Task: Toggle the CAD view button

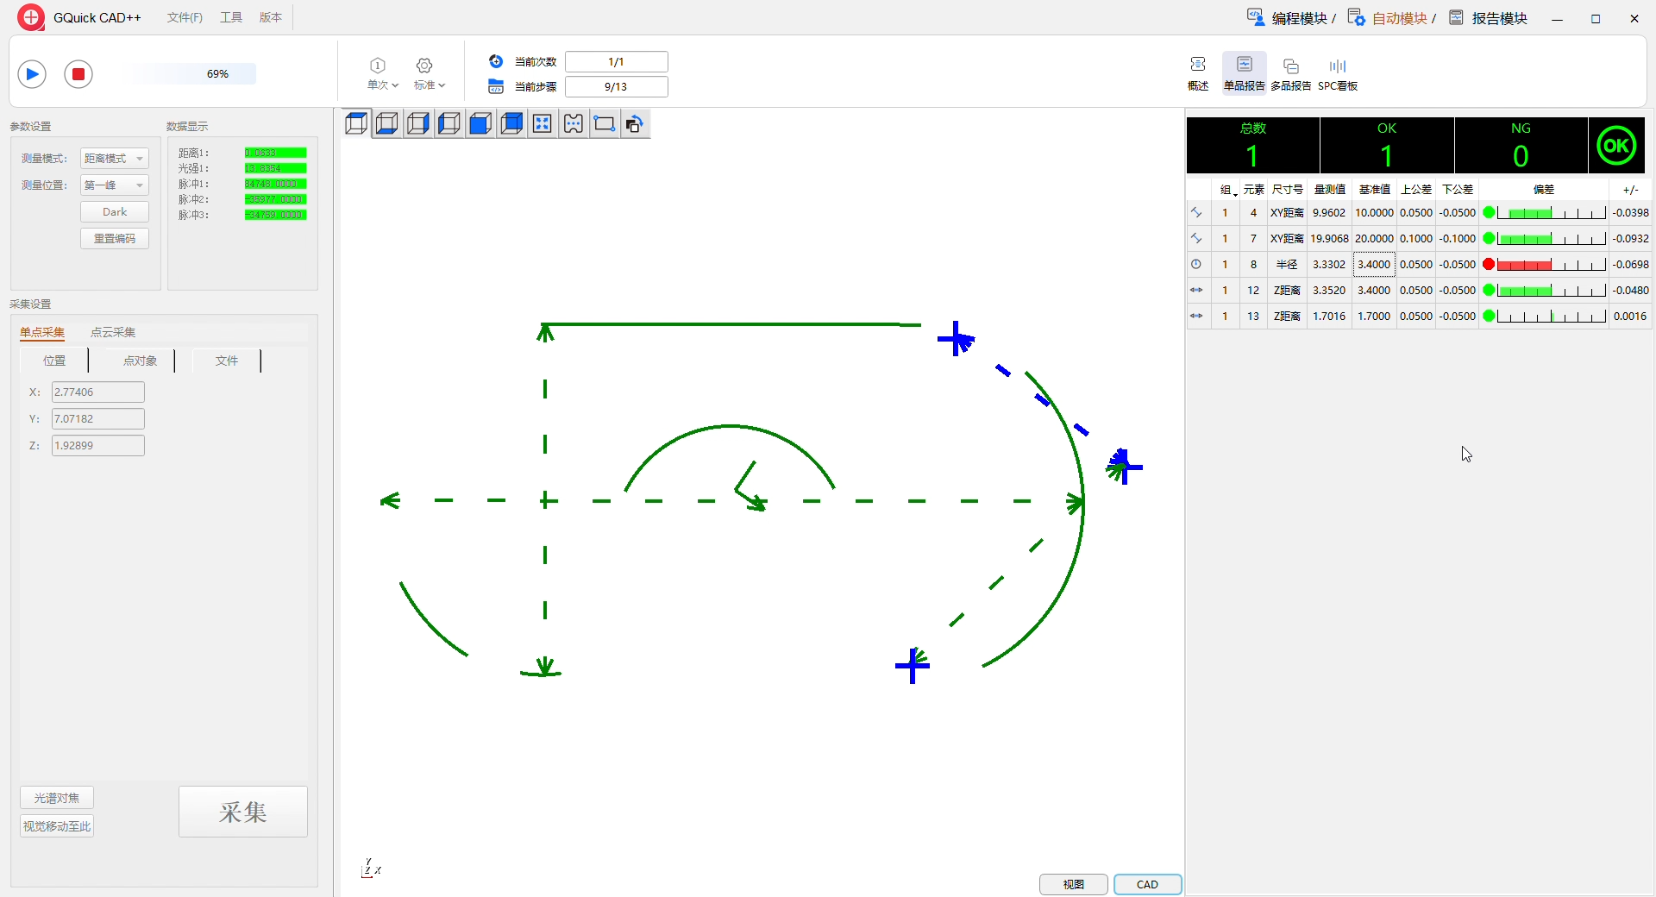Action: coord(1147,884)
